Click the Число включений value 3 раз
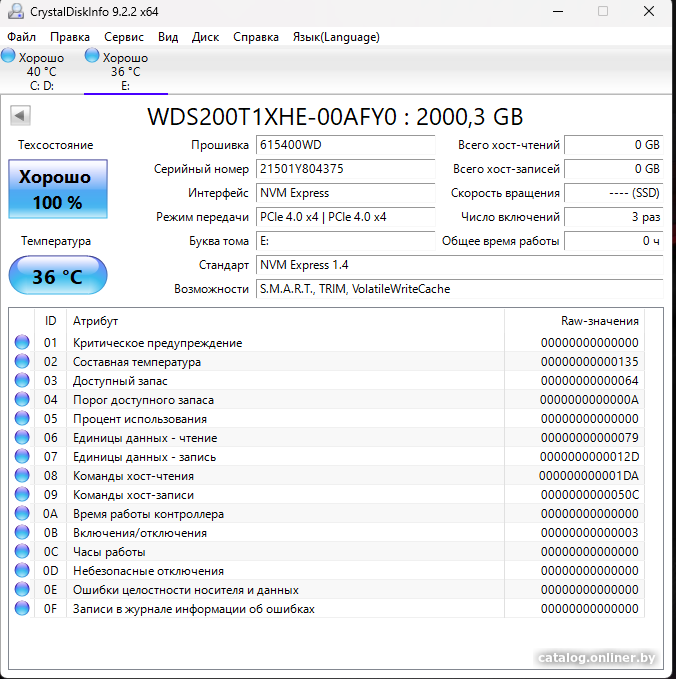 [614, 217]
